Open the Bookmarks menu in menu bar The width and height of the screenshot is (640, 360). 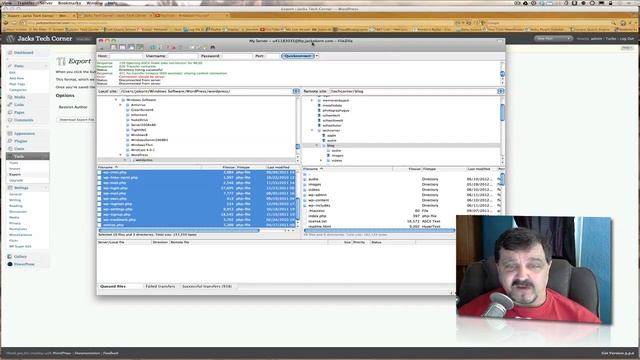point(69,3)
